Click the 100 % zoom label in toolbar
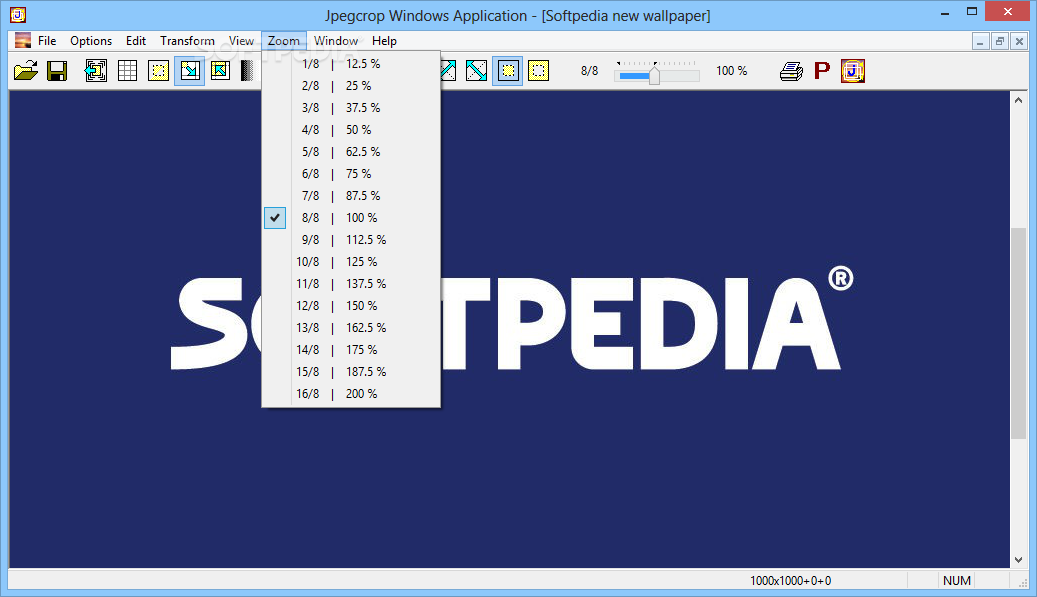 731,71
